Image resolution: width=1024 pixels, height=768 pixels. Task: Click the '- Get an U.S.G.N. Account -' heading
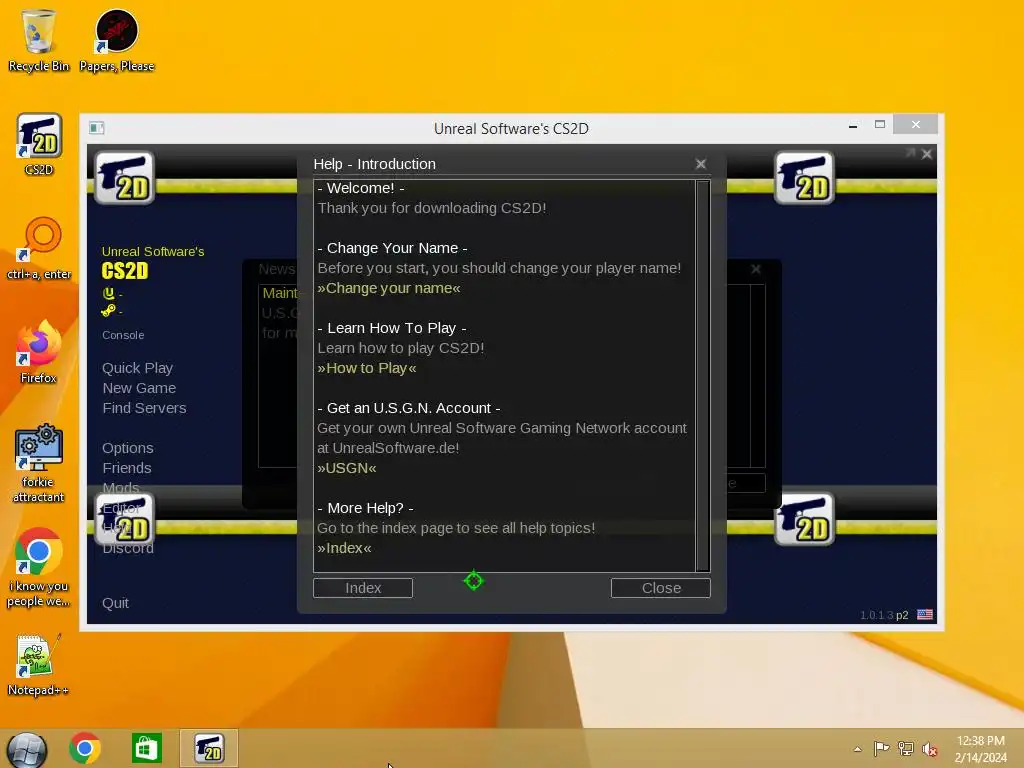coord(409,408)
